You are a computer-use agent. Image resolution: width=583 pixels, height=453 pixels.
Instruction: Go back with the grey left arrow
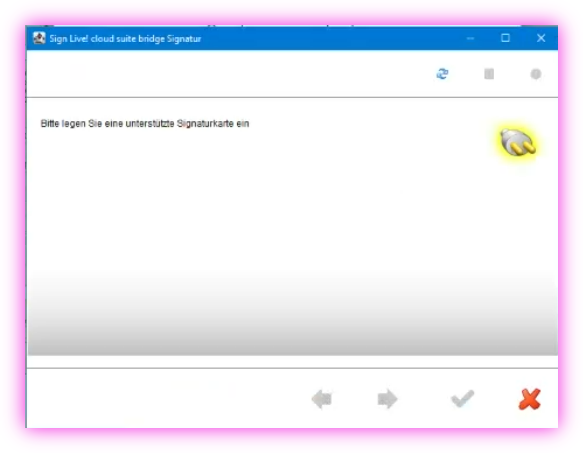[x=322, y=399]
